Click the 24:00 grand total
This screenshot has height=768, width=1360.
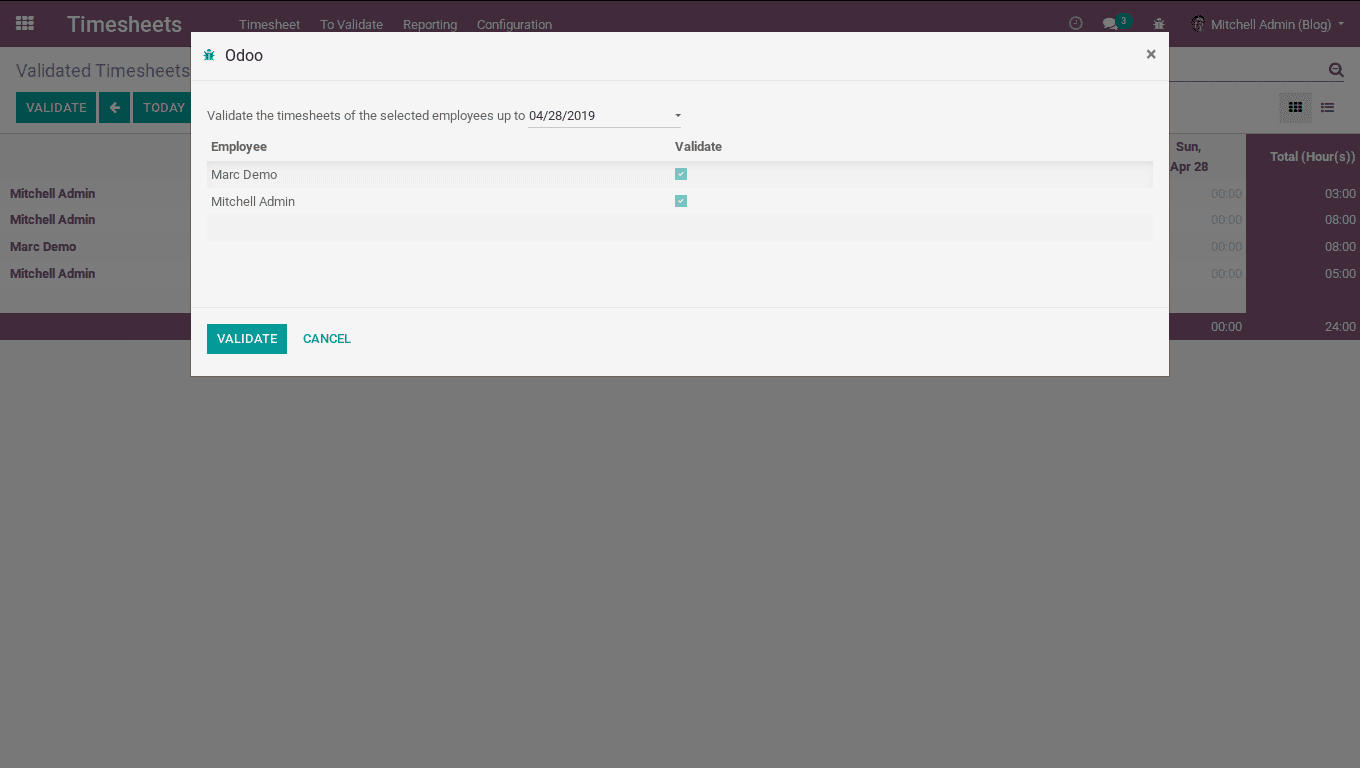pos(1340,327)
